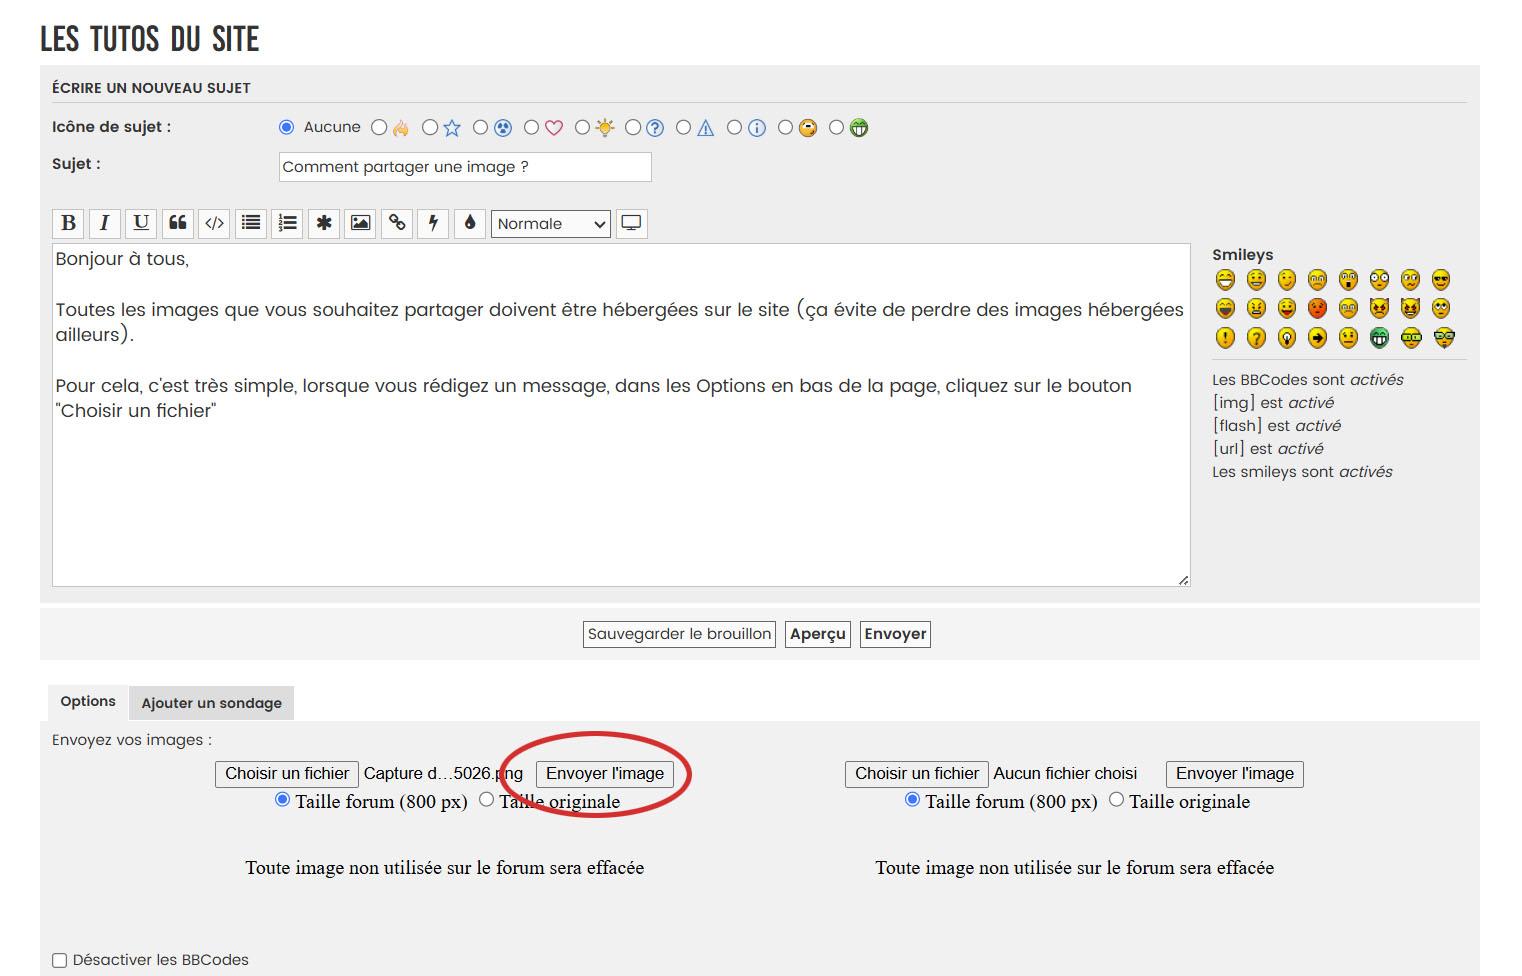Open the Ajouter un sondage tab
The image size is (1522, 976).
pyautogui.click(x=212, y=703)
